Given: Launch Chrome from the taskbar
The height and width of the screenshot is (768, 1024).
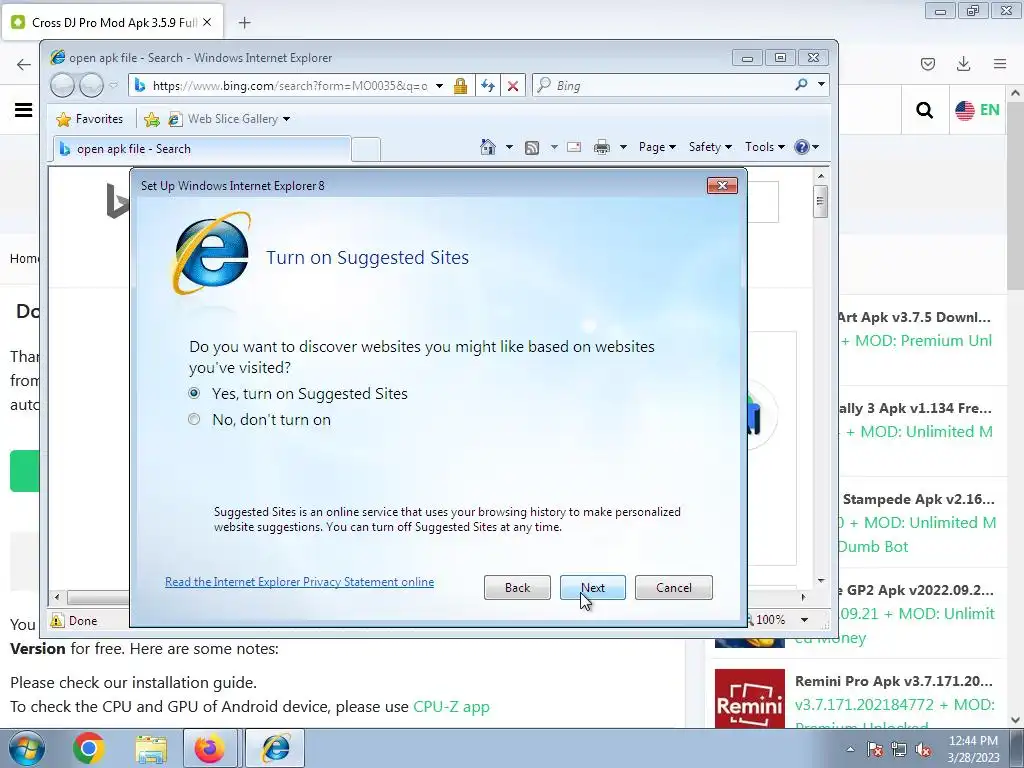Looking at the screenshot, I should tap(88, 748).
